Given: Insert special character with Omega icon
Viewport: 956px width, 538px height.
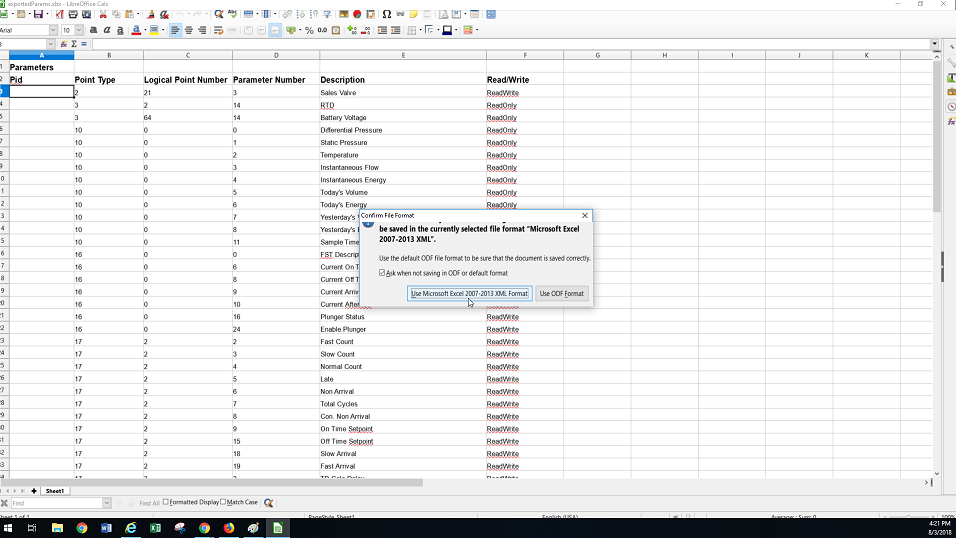Looking at the screenshot, I should (387, 15).
